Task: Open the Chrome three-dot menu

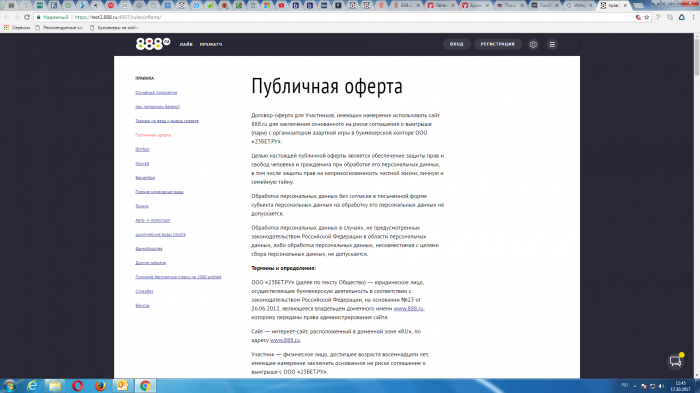Action: pyautogui.click(x=694, y=17)
